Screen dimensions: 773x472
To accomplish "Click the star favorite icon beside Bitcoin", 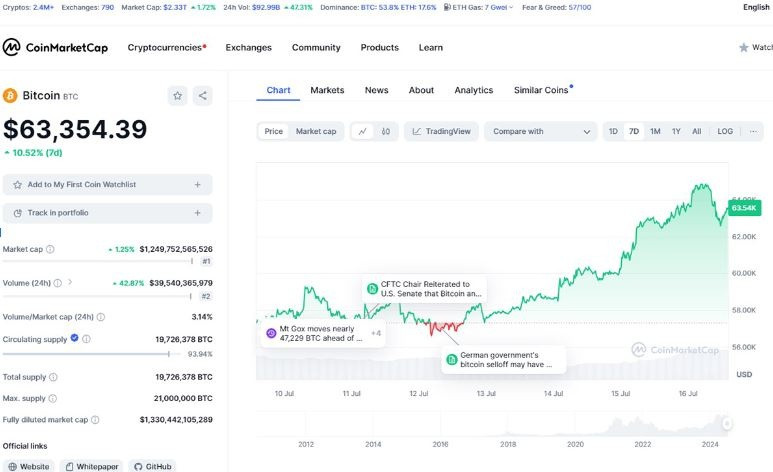I will tap(177, 96).
